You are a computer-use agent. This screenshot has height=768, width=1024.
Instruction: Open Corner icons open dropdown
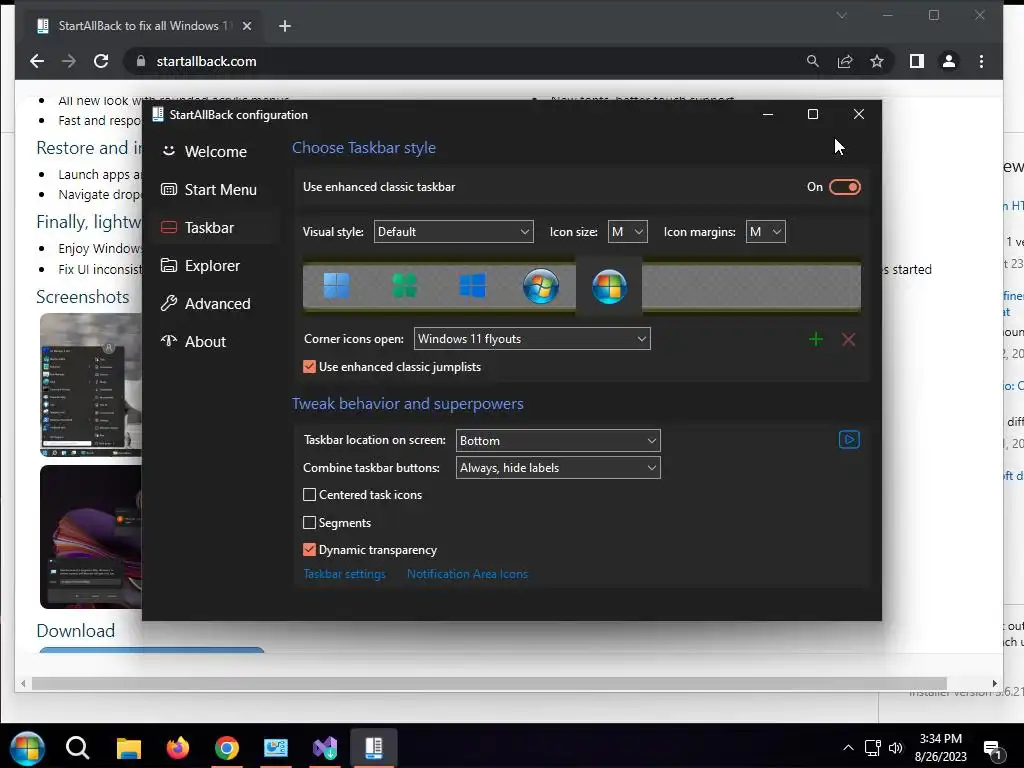532,339
